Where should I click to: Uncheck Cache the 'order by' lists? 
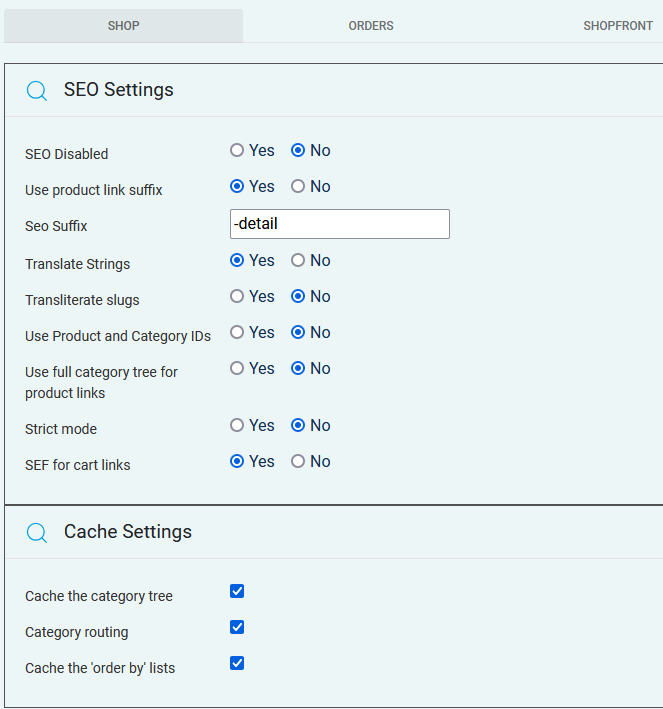[237, 664]
